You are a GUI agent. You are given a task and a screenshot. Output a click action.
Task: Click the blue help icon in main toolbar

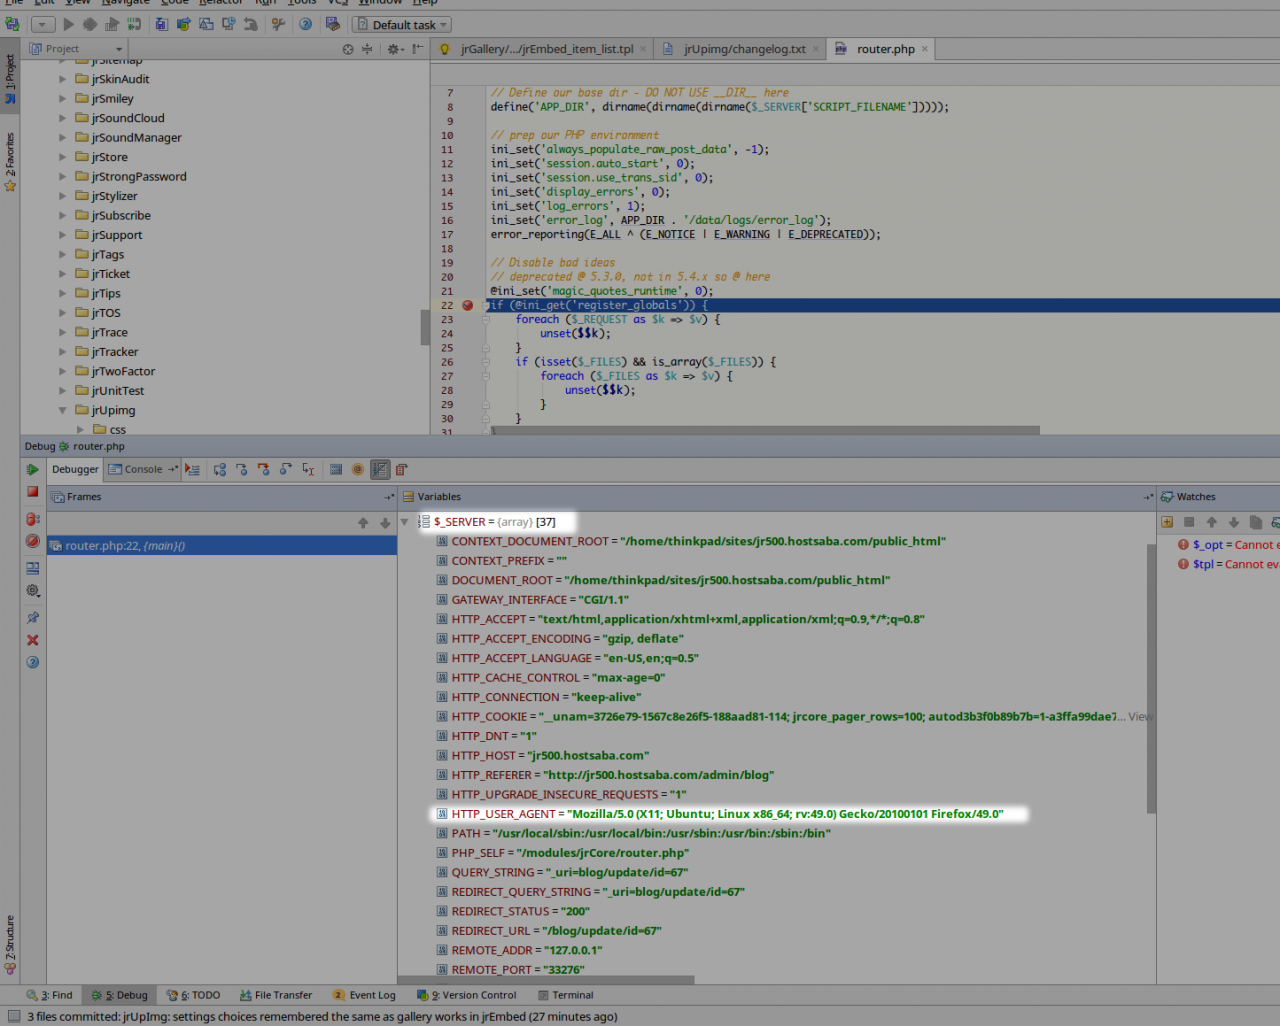click(305, 24)
